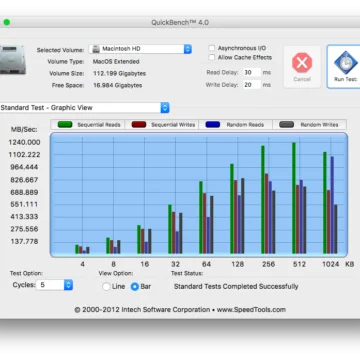The width and height of the screenshot is (360, 360).
Task: Click the hard drive volume icon
Action: [13, 60]
